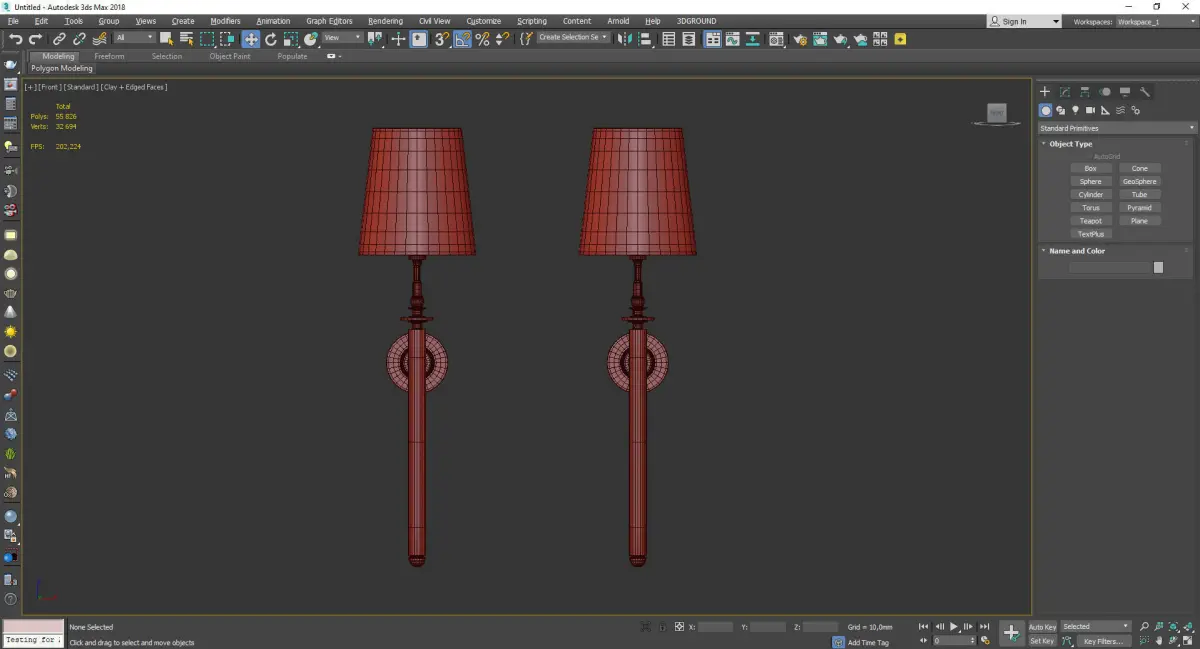The width and height of the screenshot is (1200, 649).
Task: Click the X coordinate input field
Action: [715, 627]
